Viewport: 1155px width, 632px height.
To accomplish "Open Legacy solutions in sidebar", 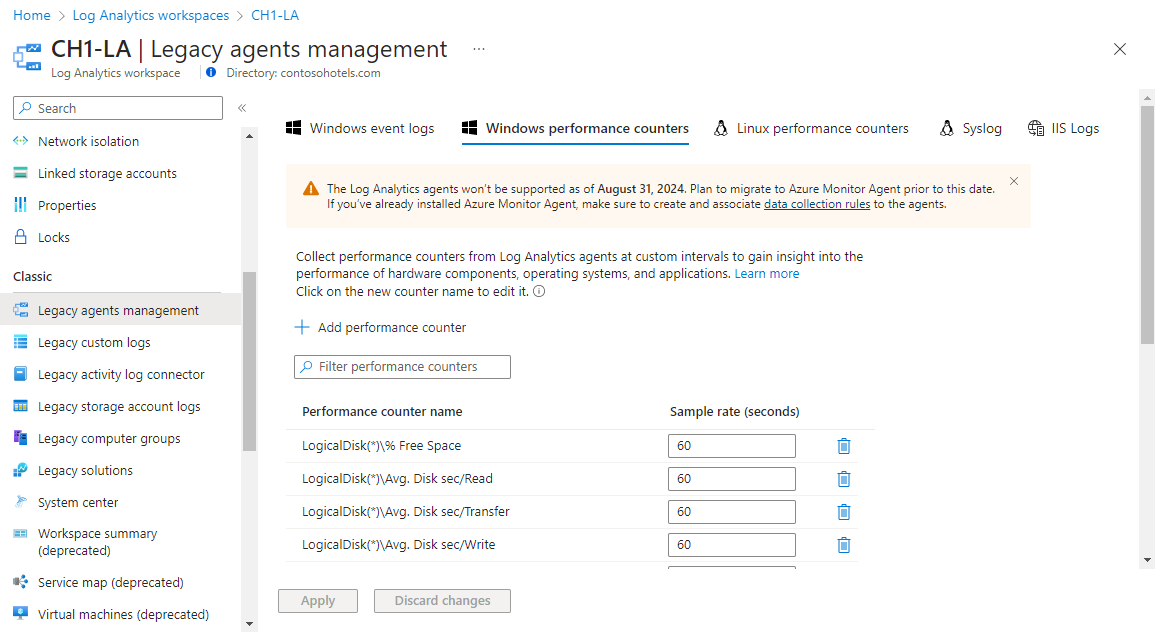I will coord(85,470).
